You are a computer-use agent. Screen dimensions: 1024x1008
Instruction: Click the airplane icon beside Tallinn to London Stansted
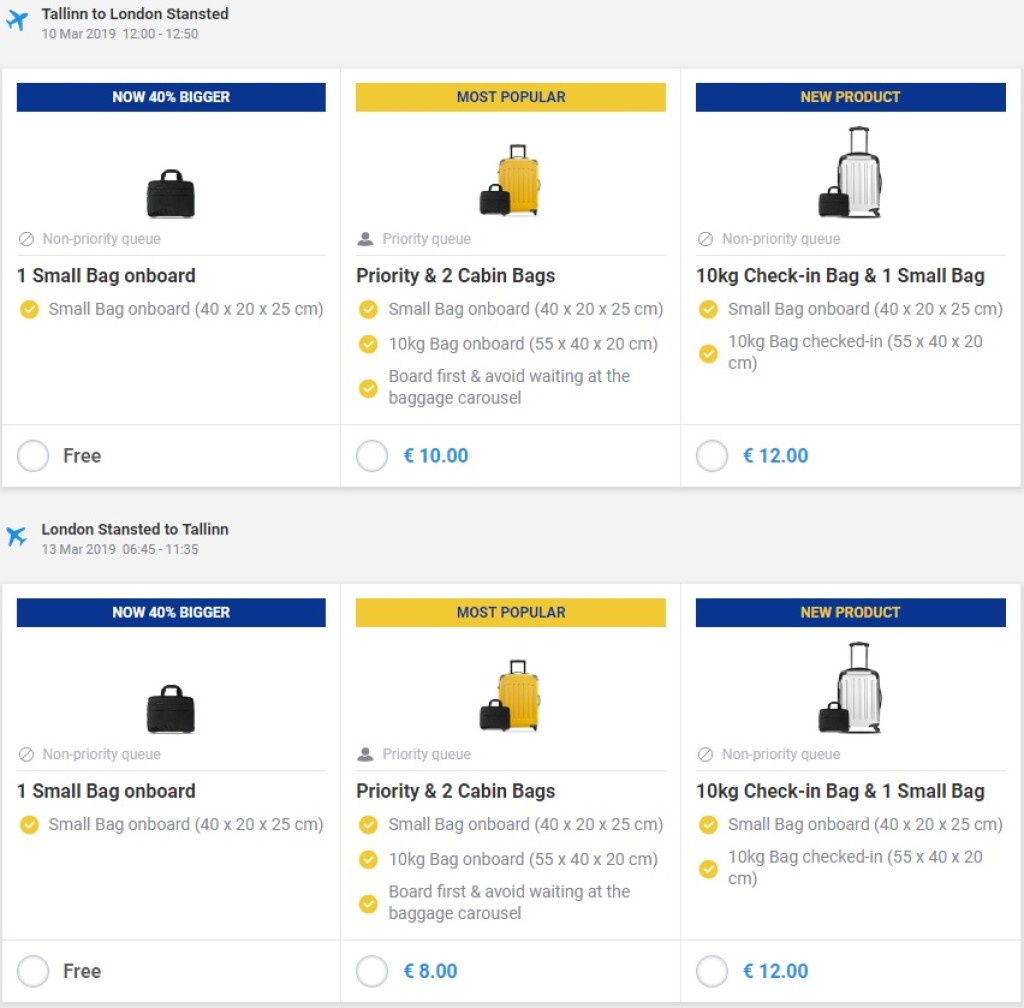pos(17,21)
